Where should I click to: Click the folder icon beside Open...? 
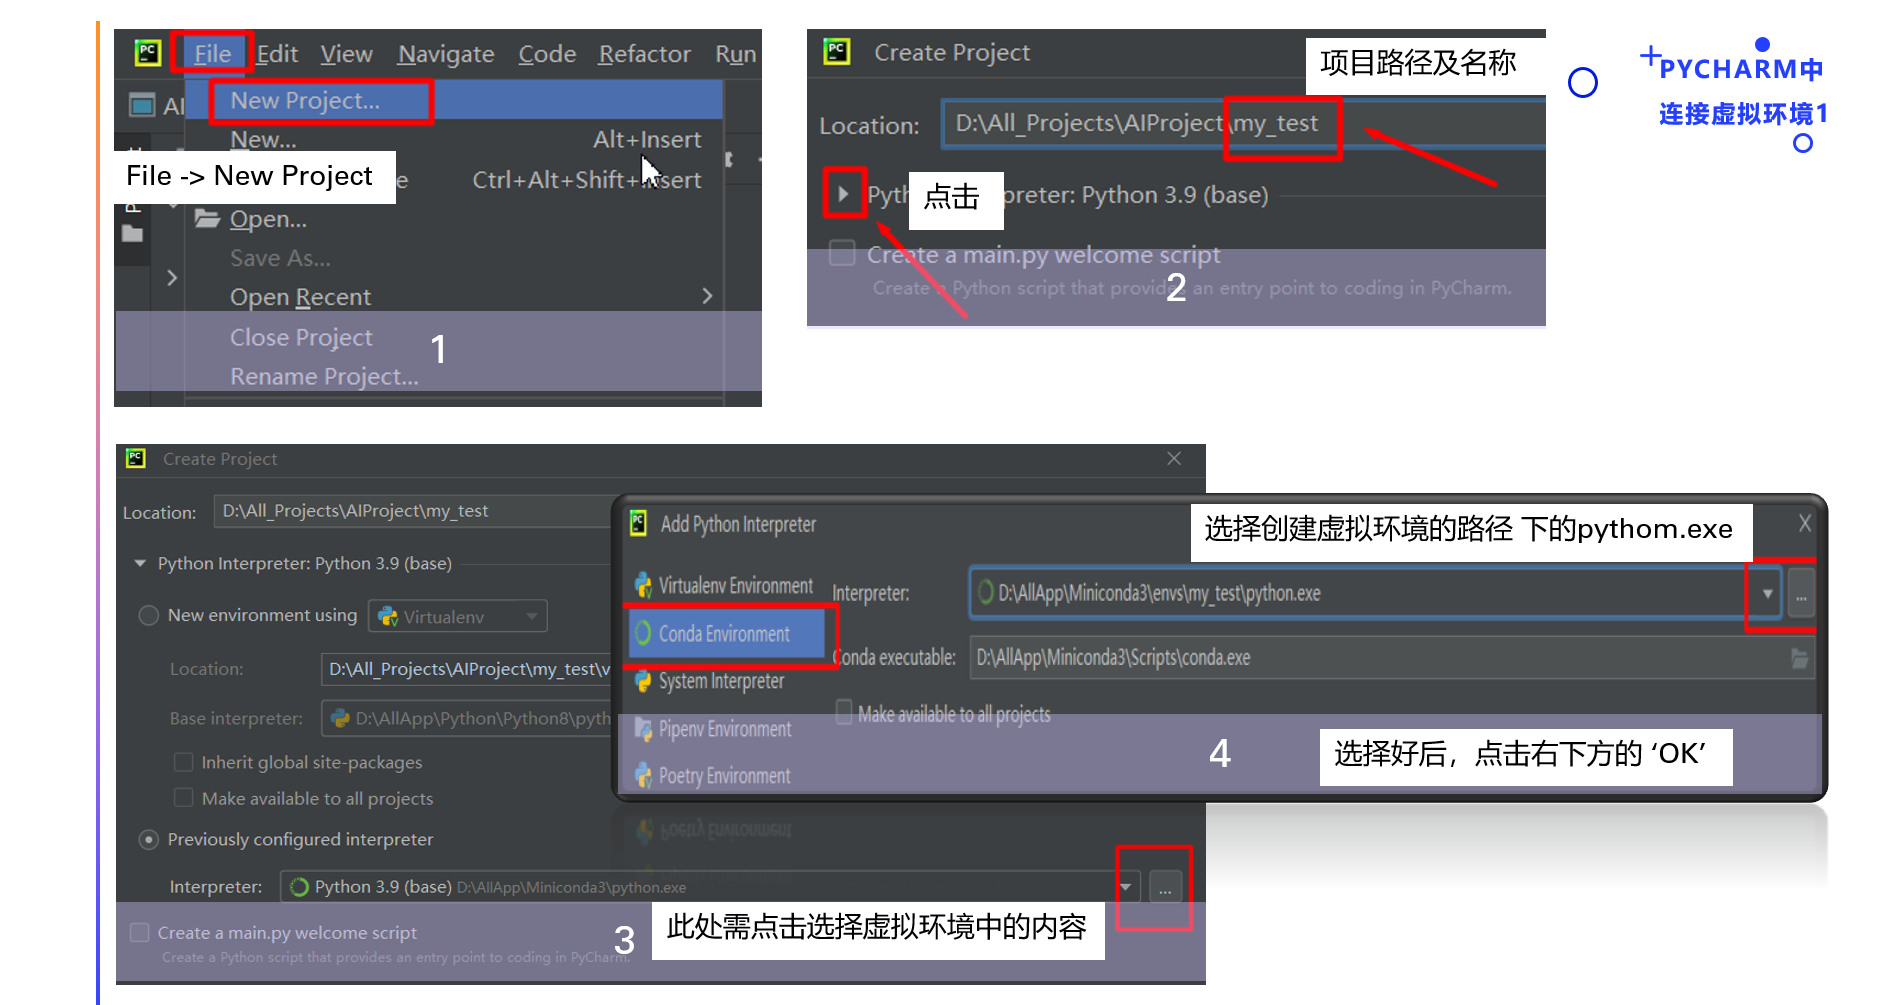[x=207, y=218]
